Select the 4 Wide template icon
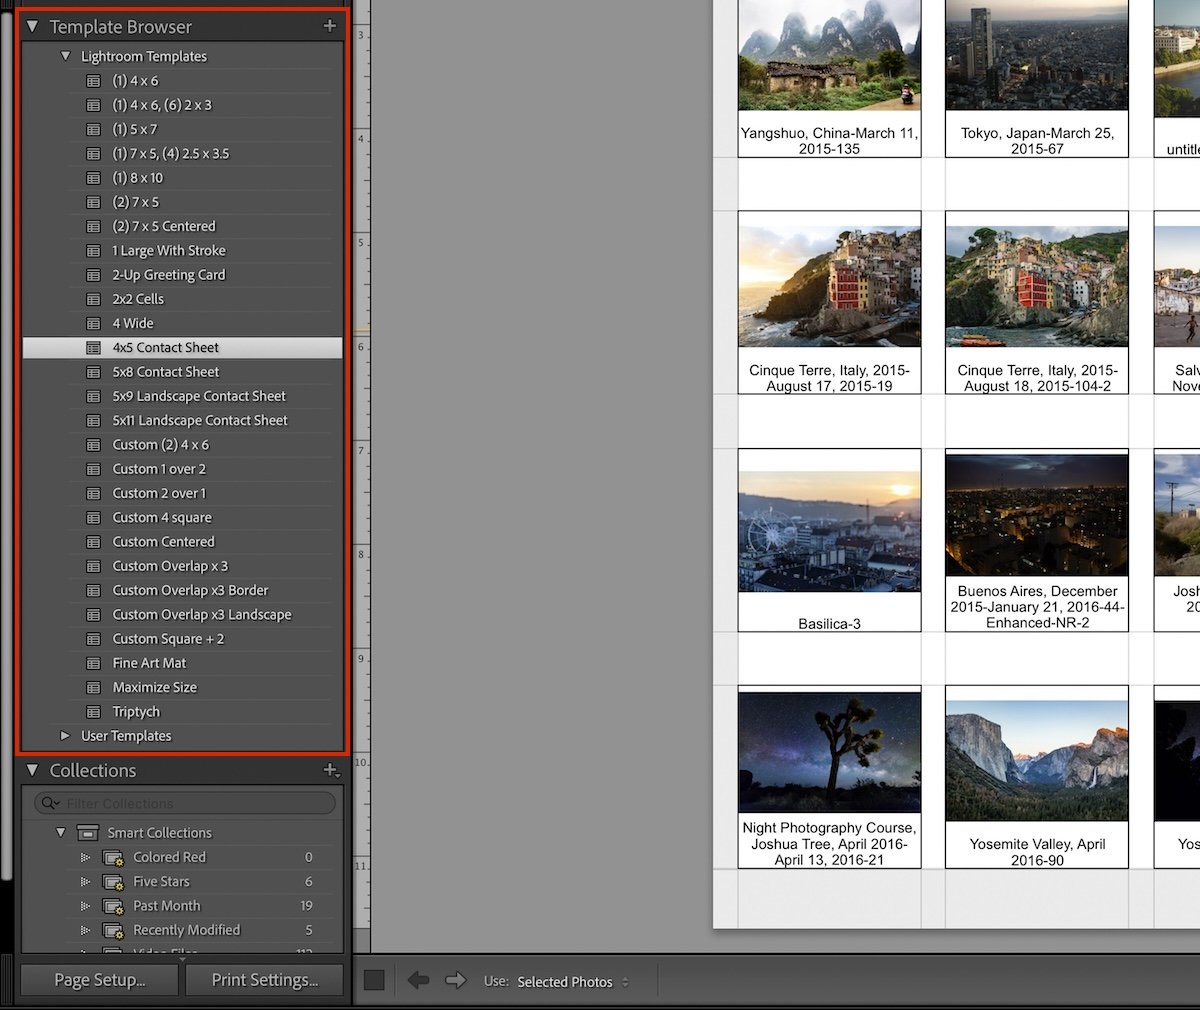Viewport: 1200px width, 1010px height. coord(94,323)
